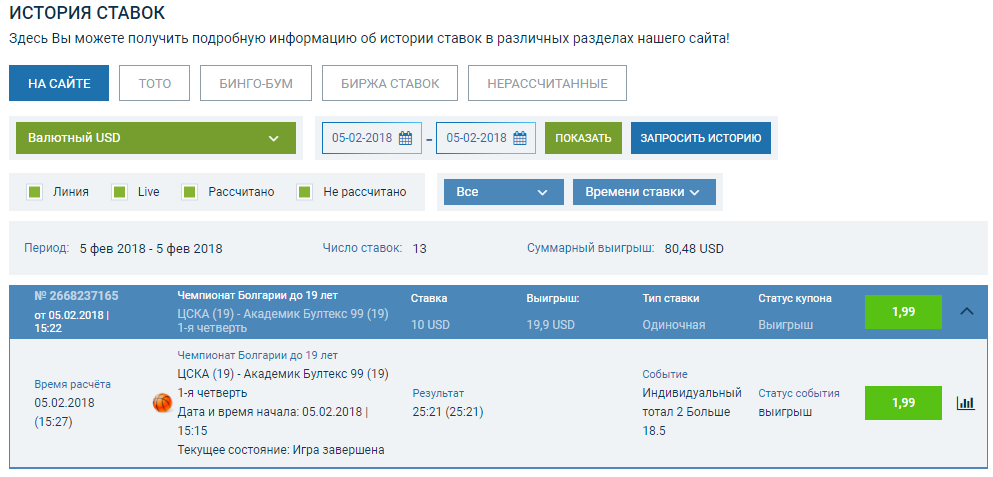Click Текущее состояние: Игра завершена text

(x=281, y=450)
